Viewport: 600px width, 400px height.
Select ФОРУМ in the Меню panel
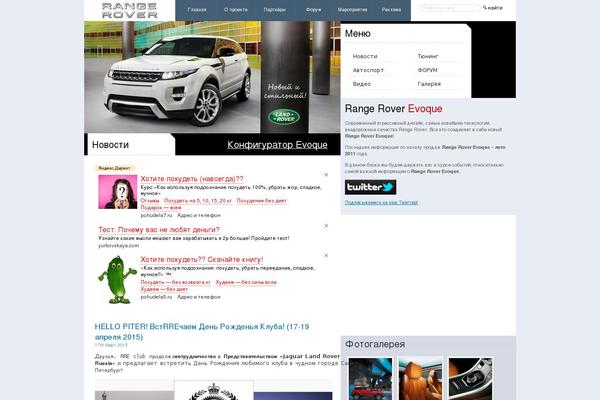[427, 70]
